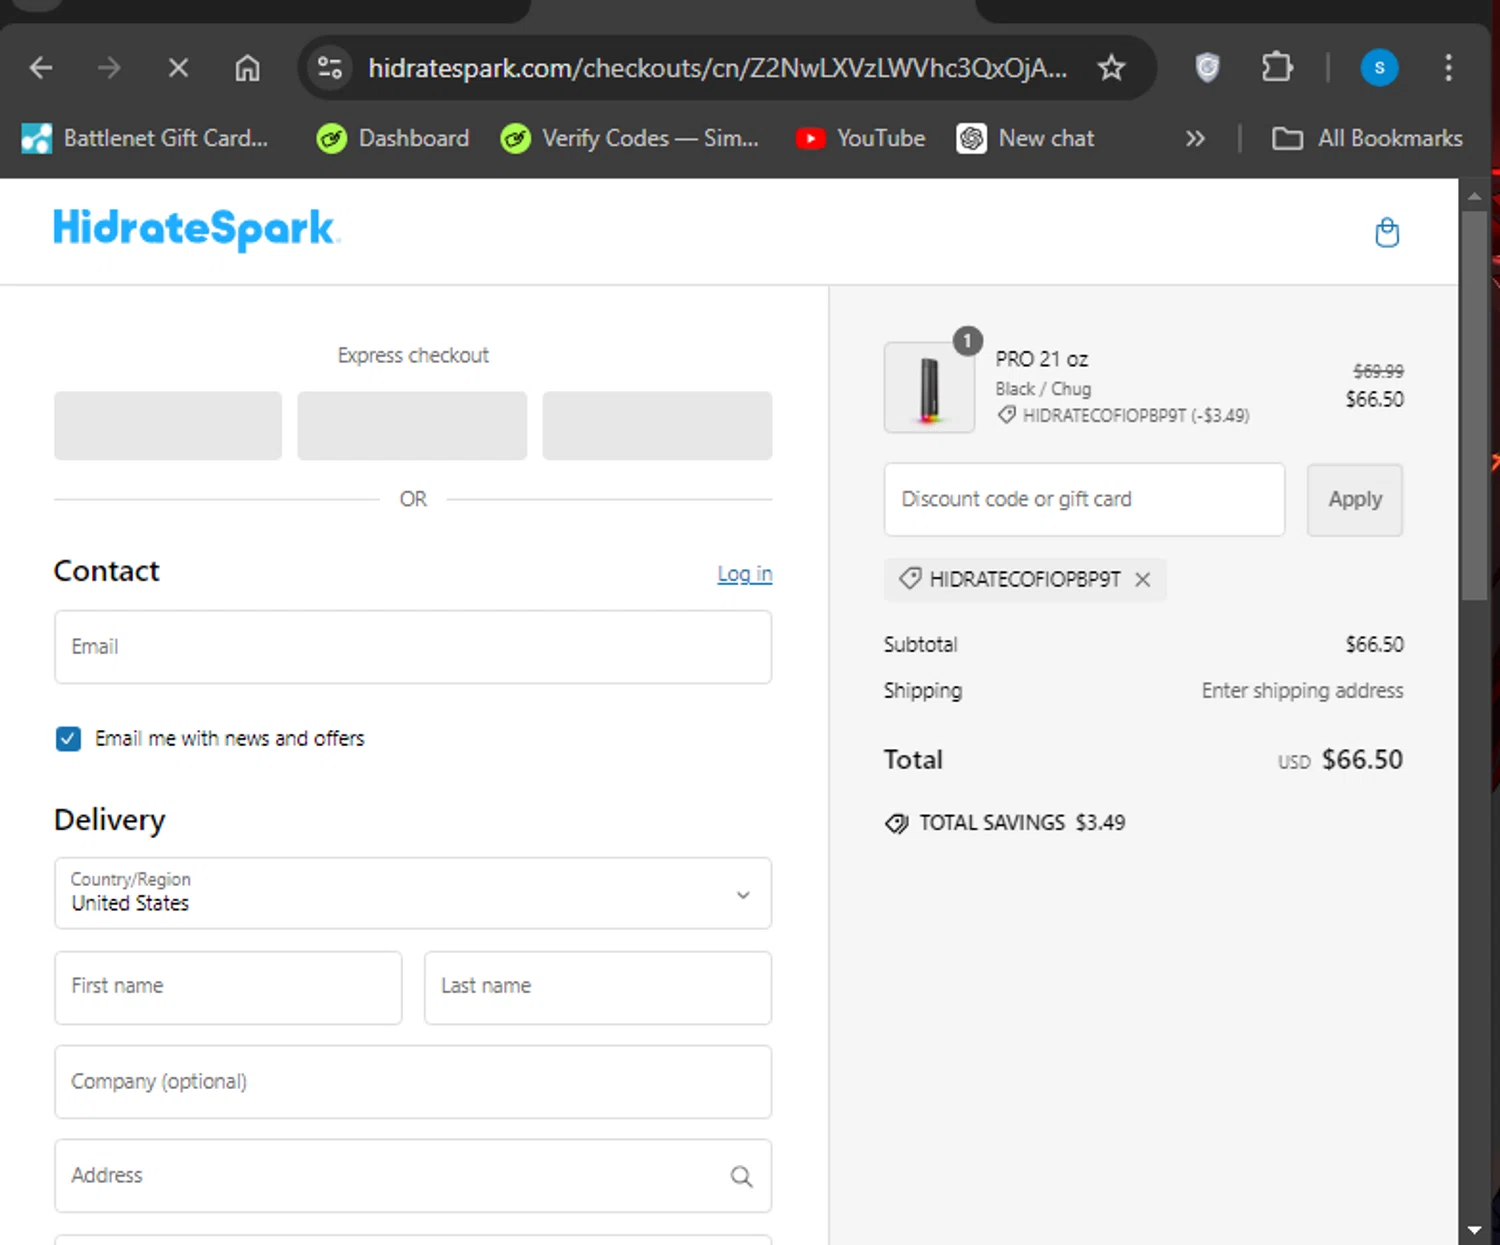Focus the Discount code or gift card field
1500x1245 pixels.
click(x=1084, y=499)
